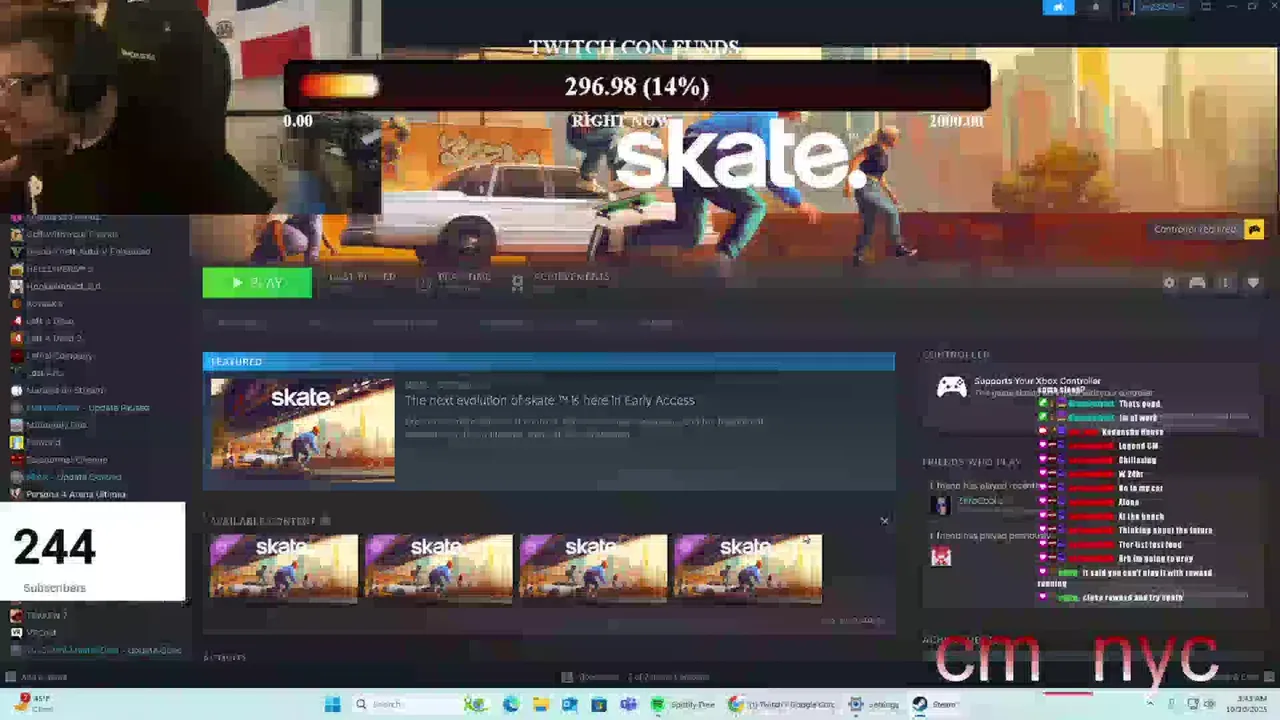Click the Xbox controller icon in Controller panel
1280x720 pixels.
tap(951, 387)
